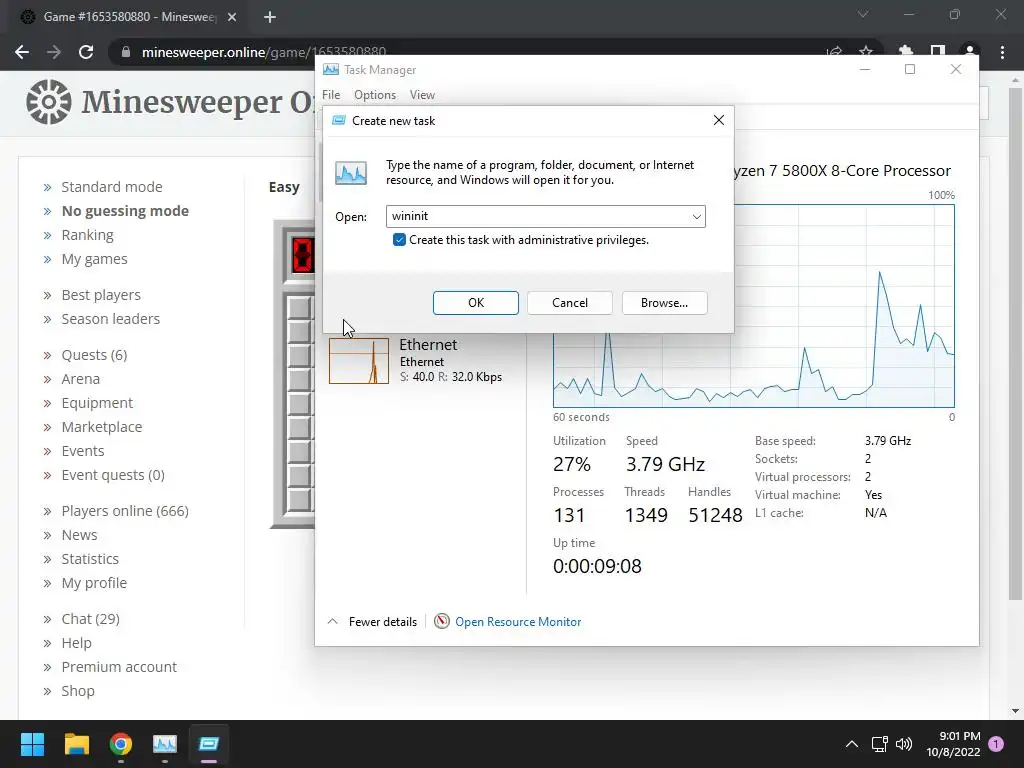Open network tray icon
Image resolution: width=1024 pixels, height=768 pixels.
point(879,744)
